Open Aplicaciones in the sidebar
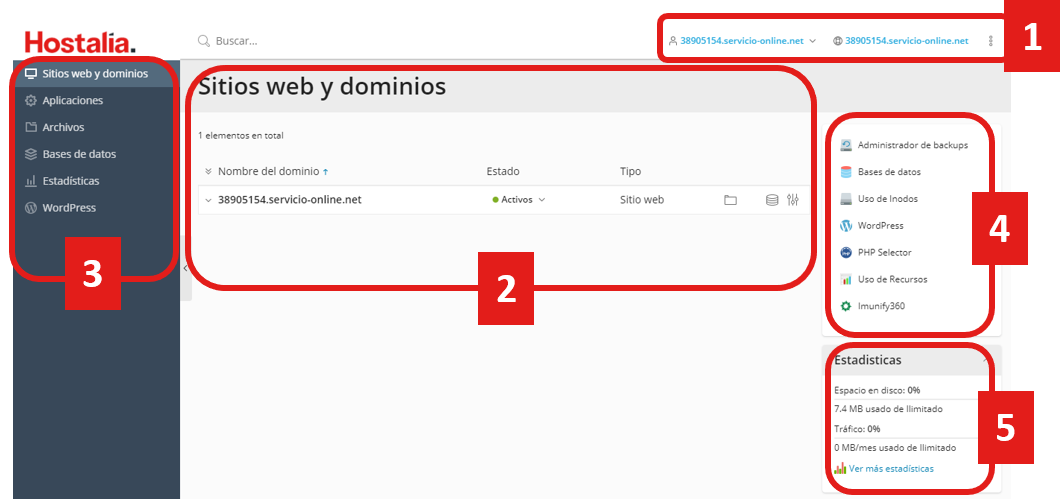Image resolution: width=1061 pixels, height=499 pixels. click(72, 100)
